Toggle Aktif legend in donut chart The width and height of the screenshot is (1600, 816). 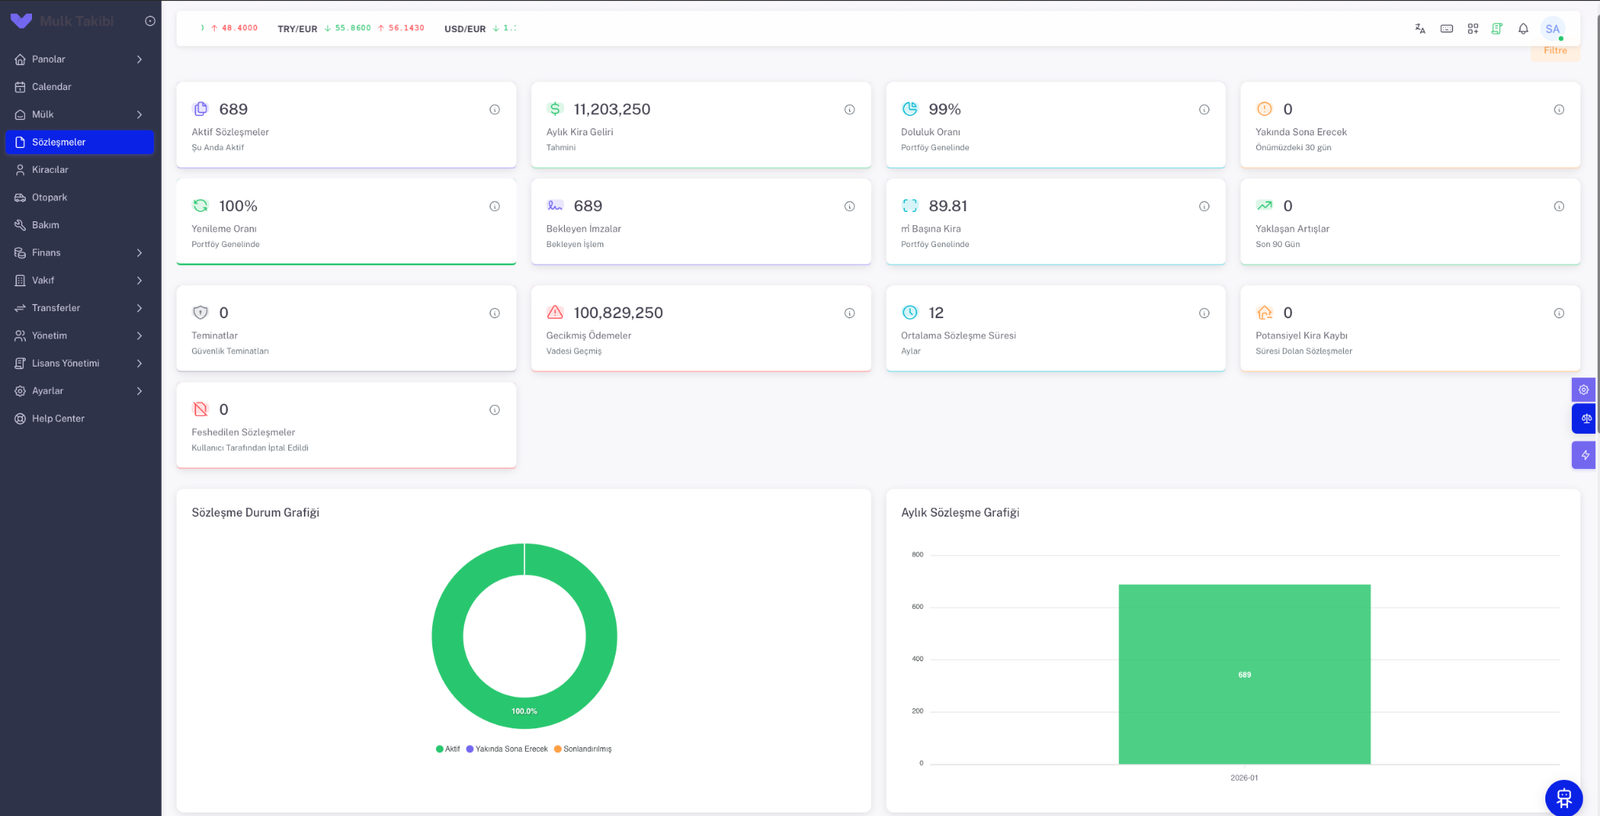pyautogui.click(x=448, y=749)
